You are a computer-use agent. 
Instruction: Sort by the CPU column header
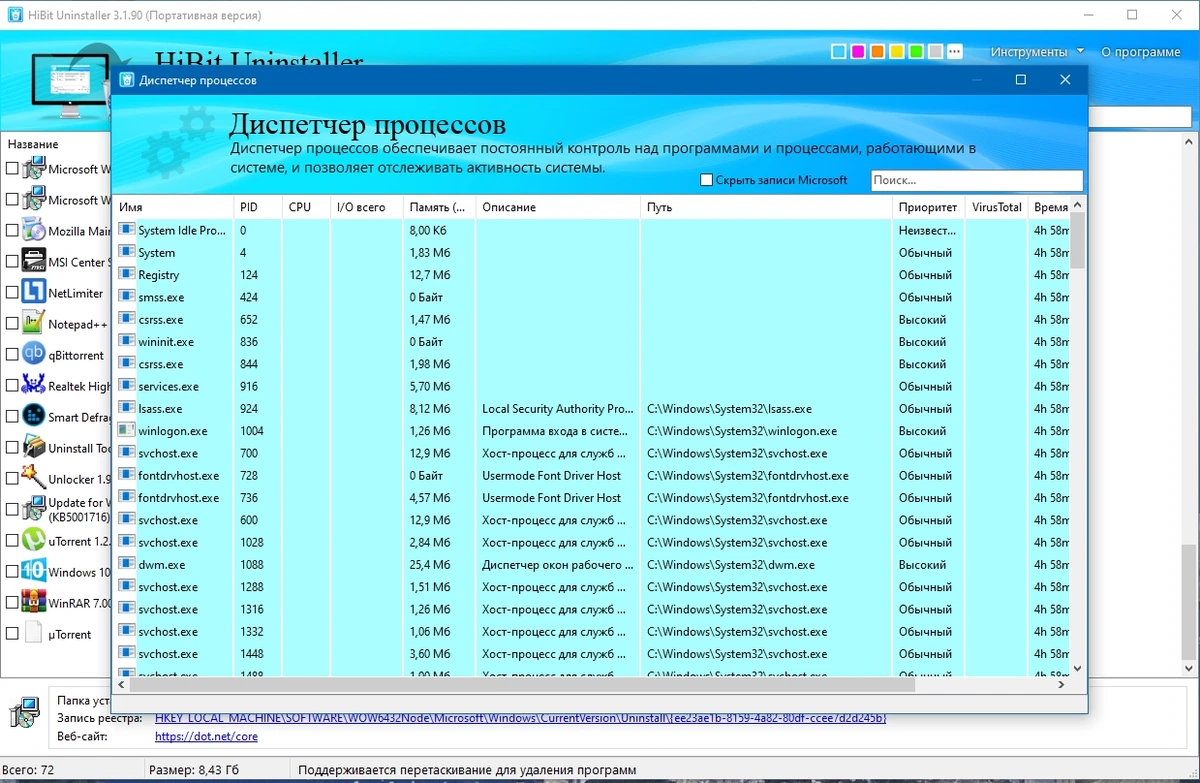306,207
